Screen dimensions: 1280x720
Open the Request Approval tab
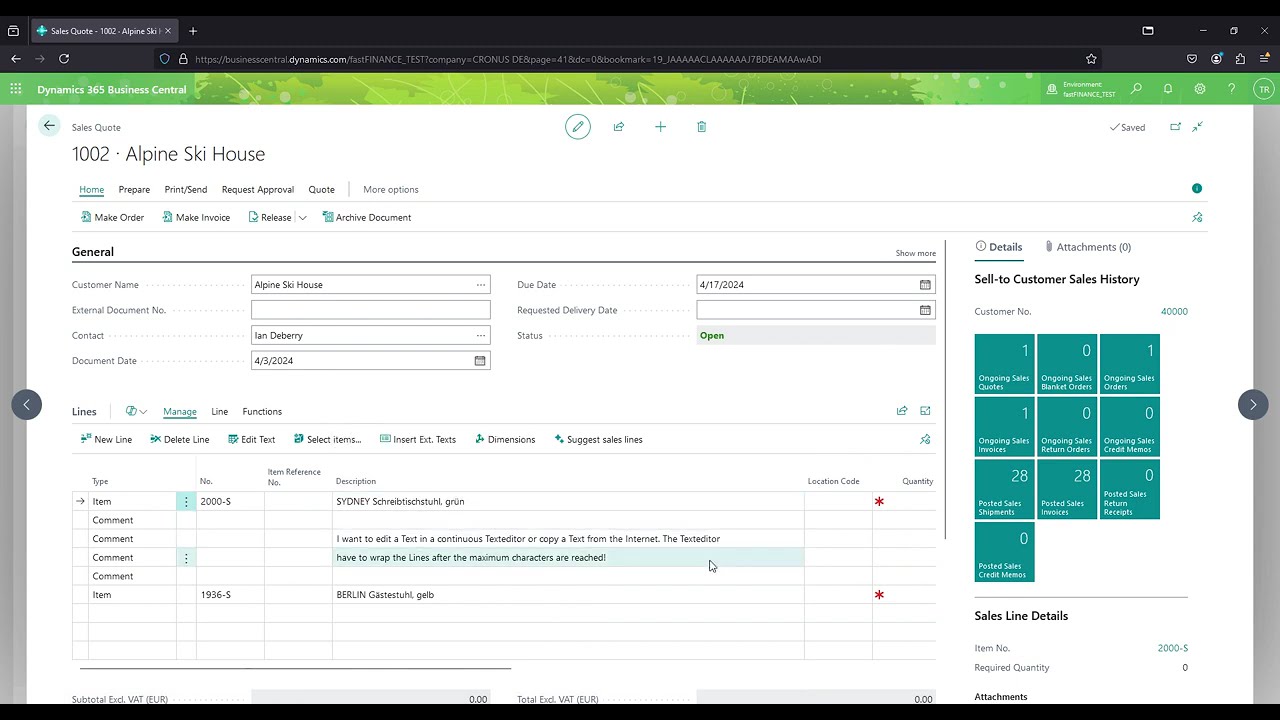[258, 189]
